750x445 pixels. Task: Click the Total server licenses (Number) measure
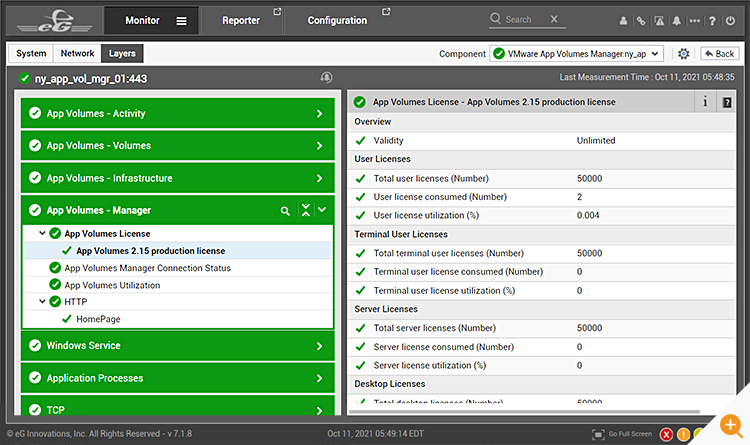coord(541,328)
